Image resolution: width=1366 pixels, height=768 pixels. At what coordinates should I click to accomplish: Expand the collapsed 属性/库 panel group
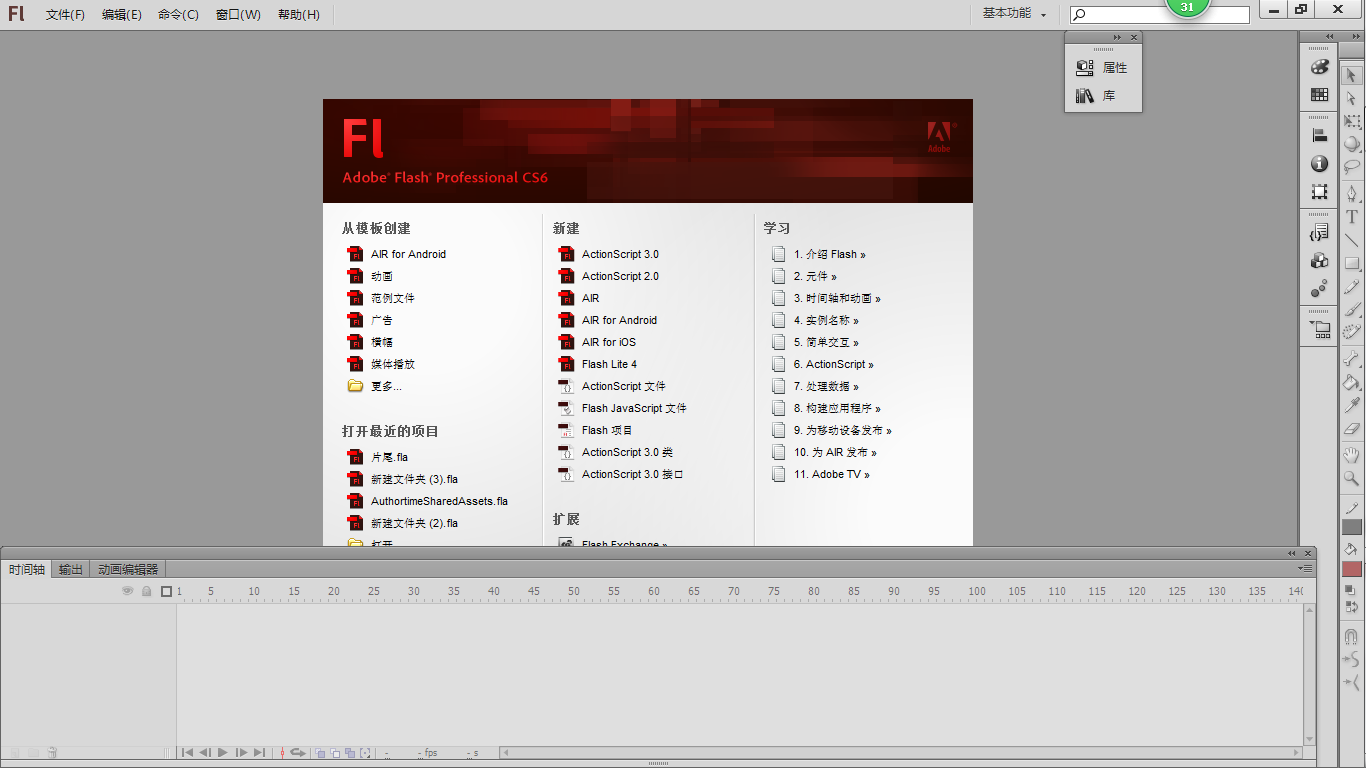point(1117,37)
